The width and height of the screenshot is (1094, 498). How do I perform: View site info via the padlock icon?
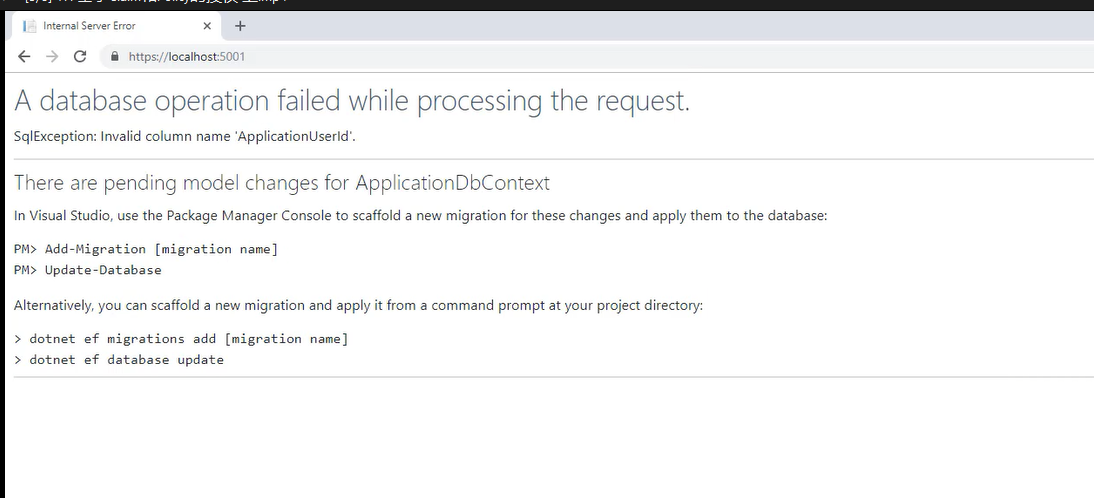(115, 56)
